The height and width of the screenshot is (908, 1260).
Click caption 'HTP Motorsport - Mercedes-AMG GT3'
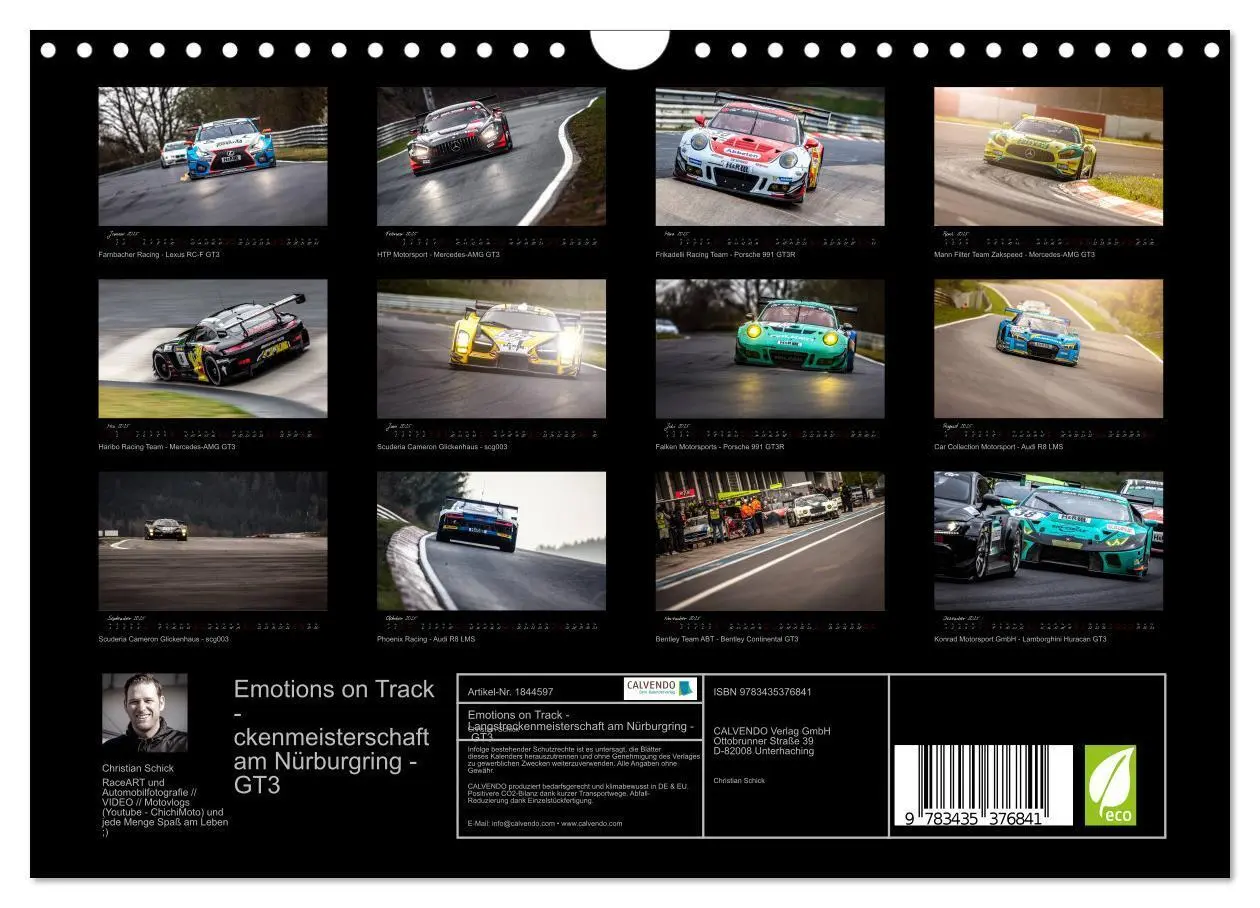coord(438,255)
